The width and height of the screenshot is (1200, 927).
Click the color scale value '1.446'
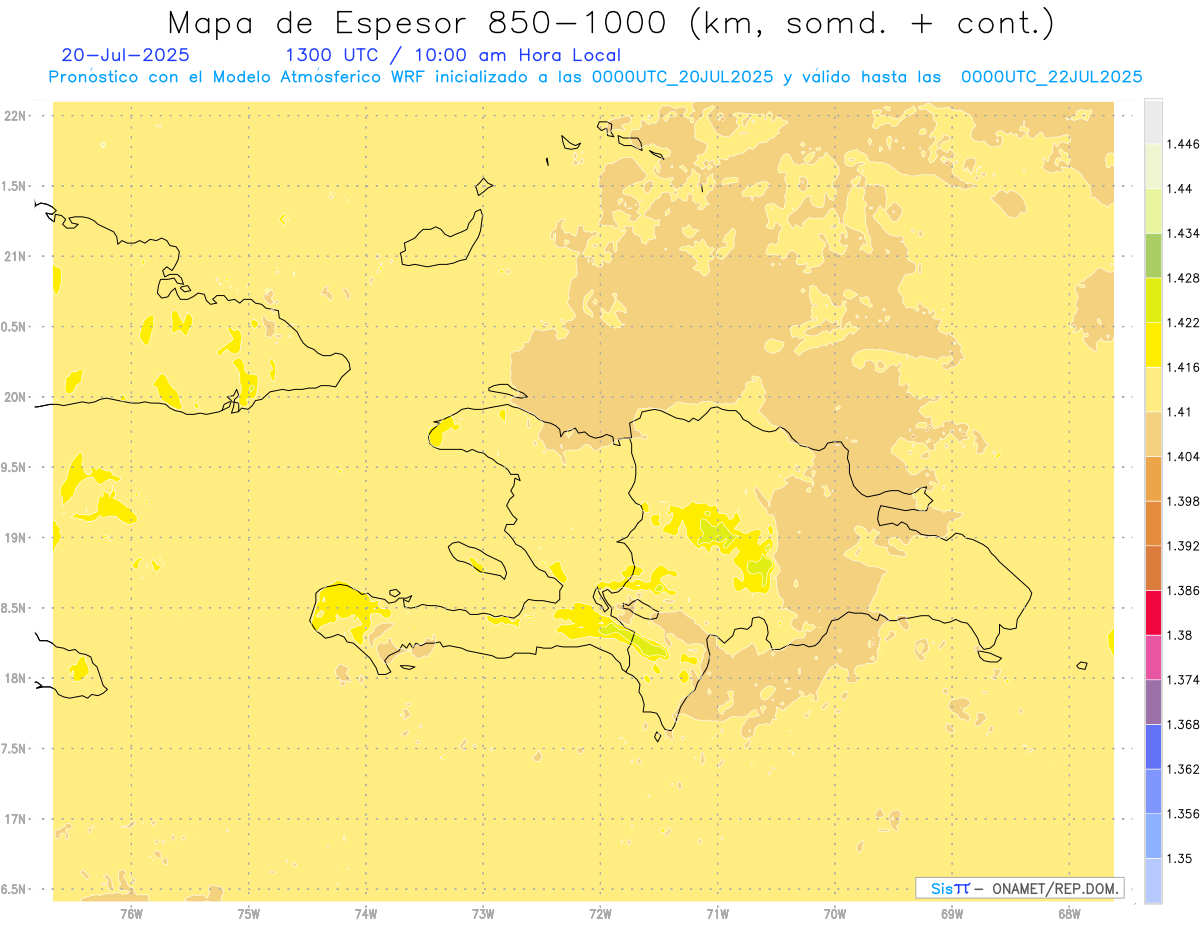click(x=1182, y=144)
